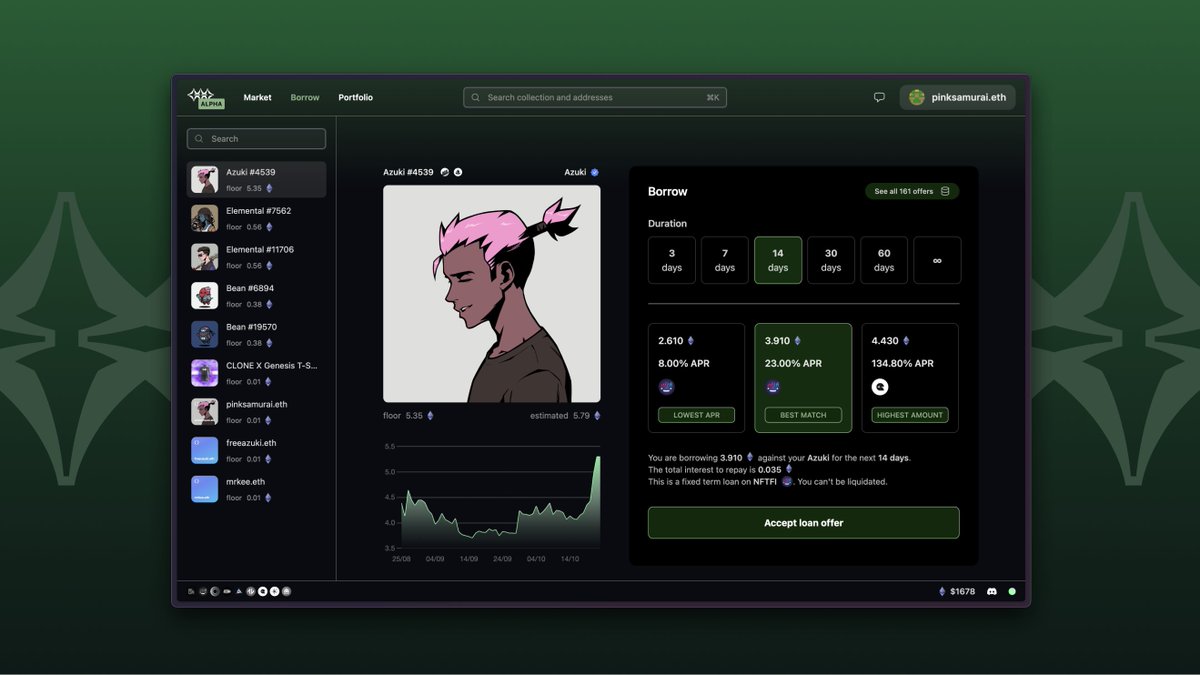Image resolution: width=1200 pixels, height=675 pixels.
Task: Click the floor 5.35 value under artwork
Action: (x=415, y=416)
